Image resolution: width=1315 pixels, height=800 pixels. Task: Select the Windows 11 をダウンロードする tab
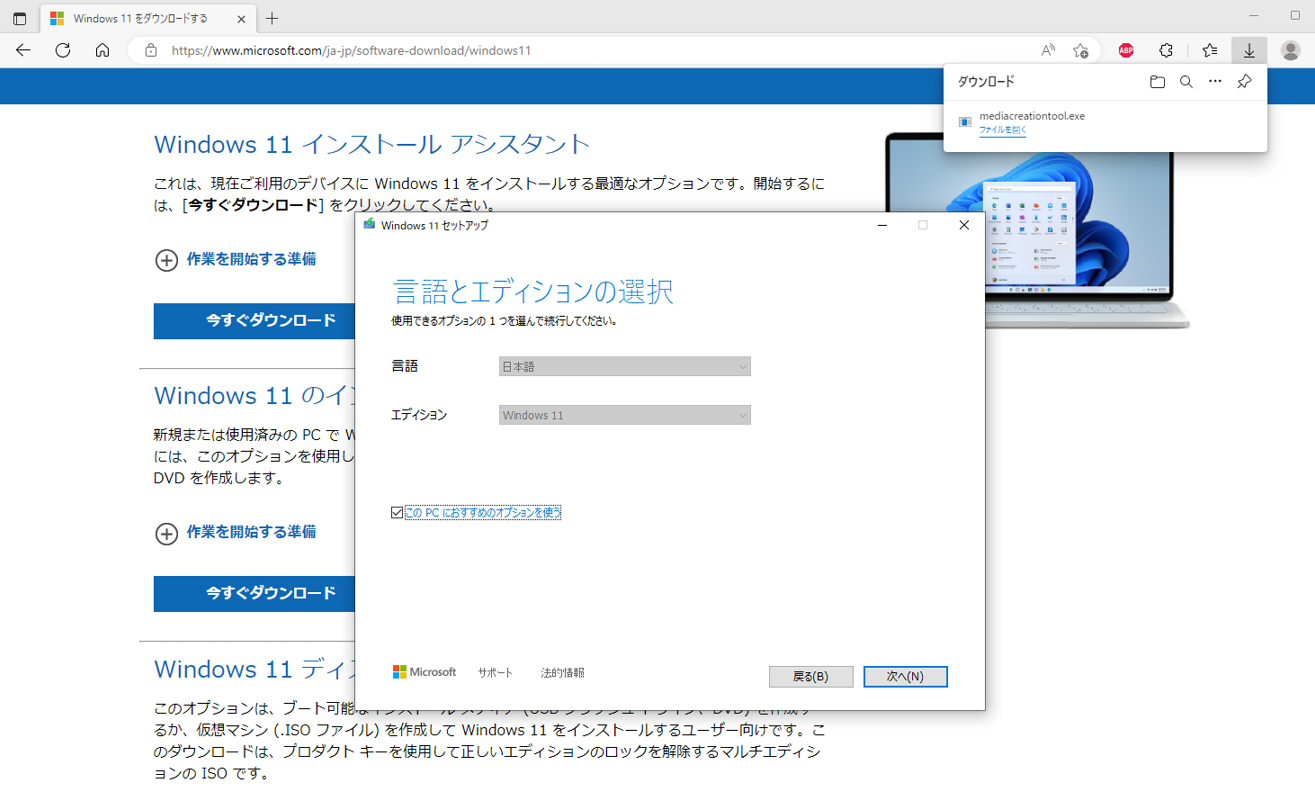[148, 18]
